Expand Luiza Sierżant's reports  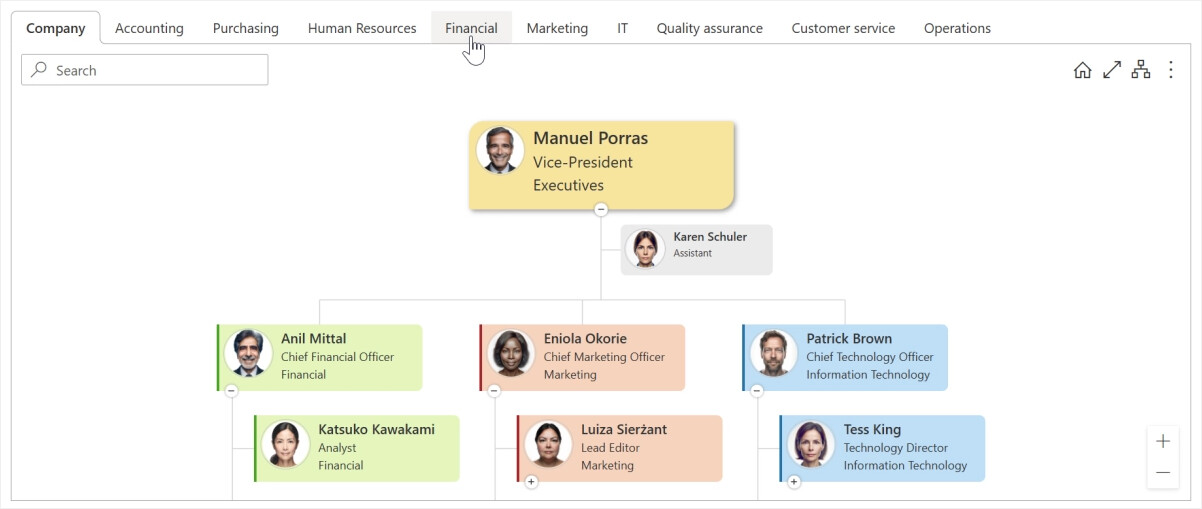pyautogui.click(x=531, y=482)
